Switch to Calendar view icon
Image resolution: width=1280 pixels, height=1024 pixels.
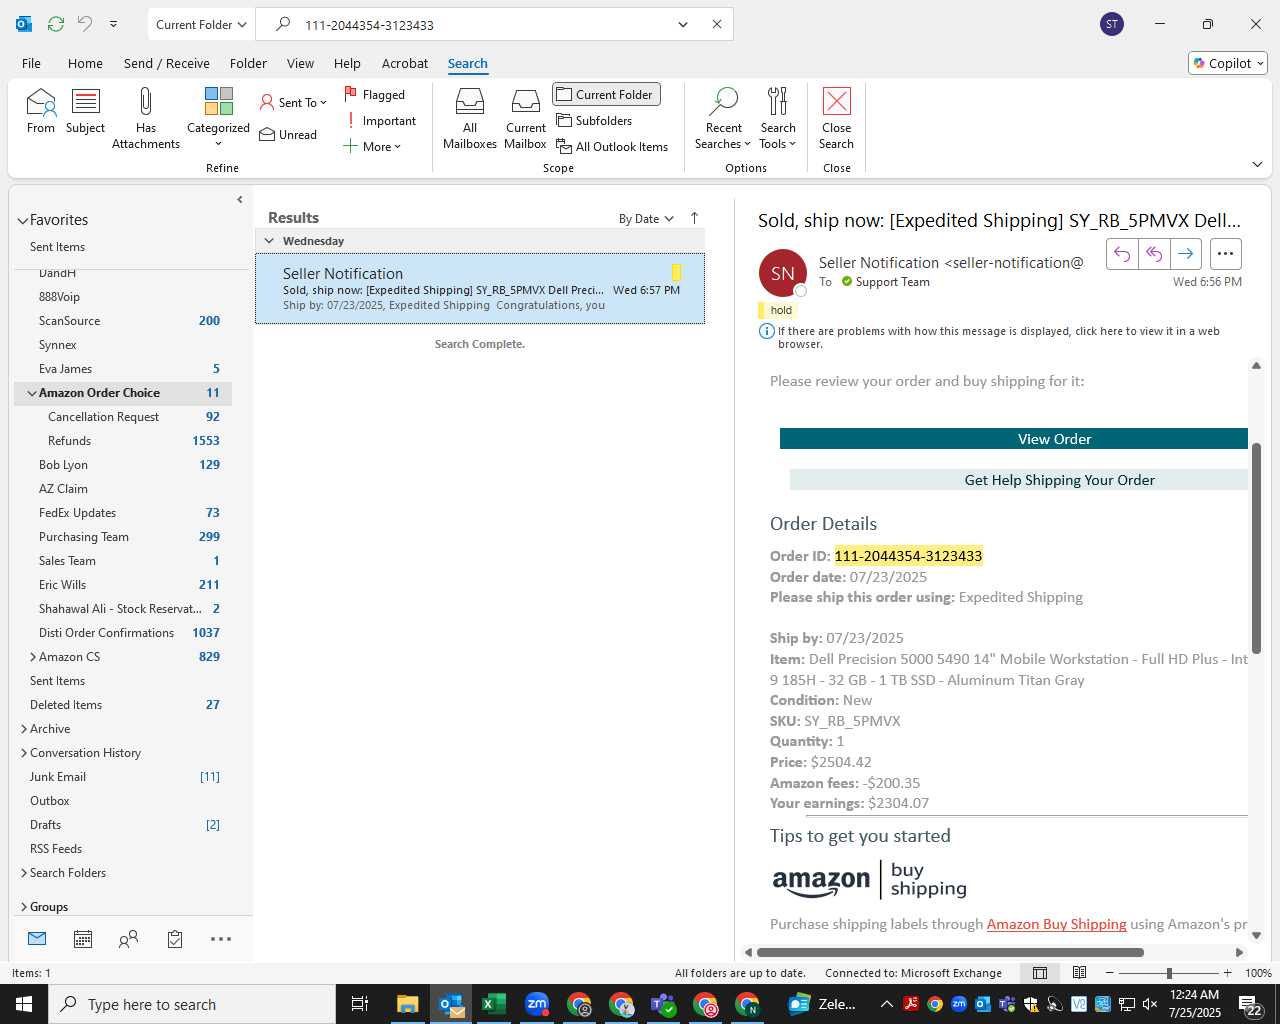point(83,939)
